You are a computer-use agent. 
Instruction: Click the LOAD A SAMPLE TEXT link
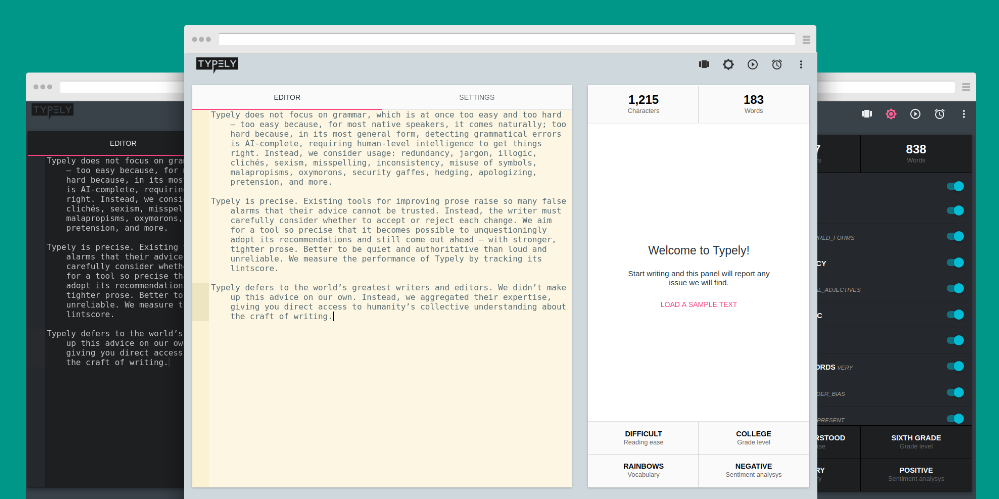coord(698,305)
